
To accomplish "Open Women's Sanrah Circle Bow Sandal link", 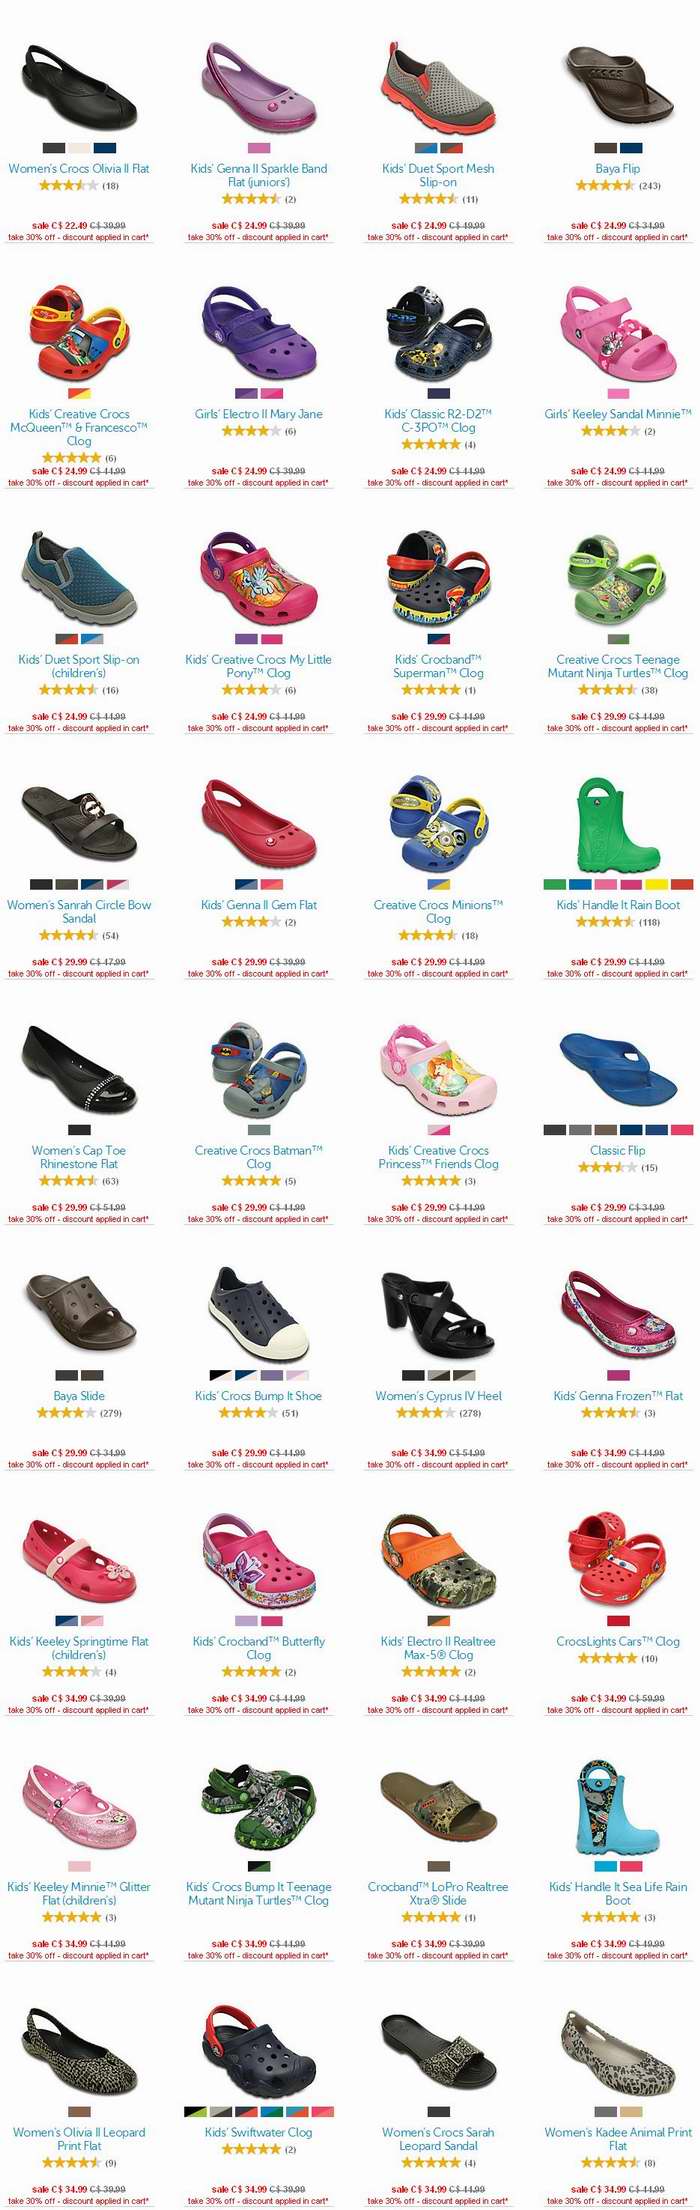I will pyautogui.click(x=79, y=911).
